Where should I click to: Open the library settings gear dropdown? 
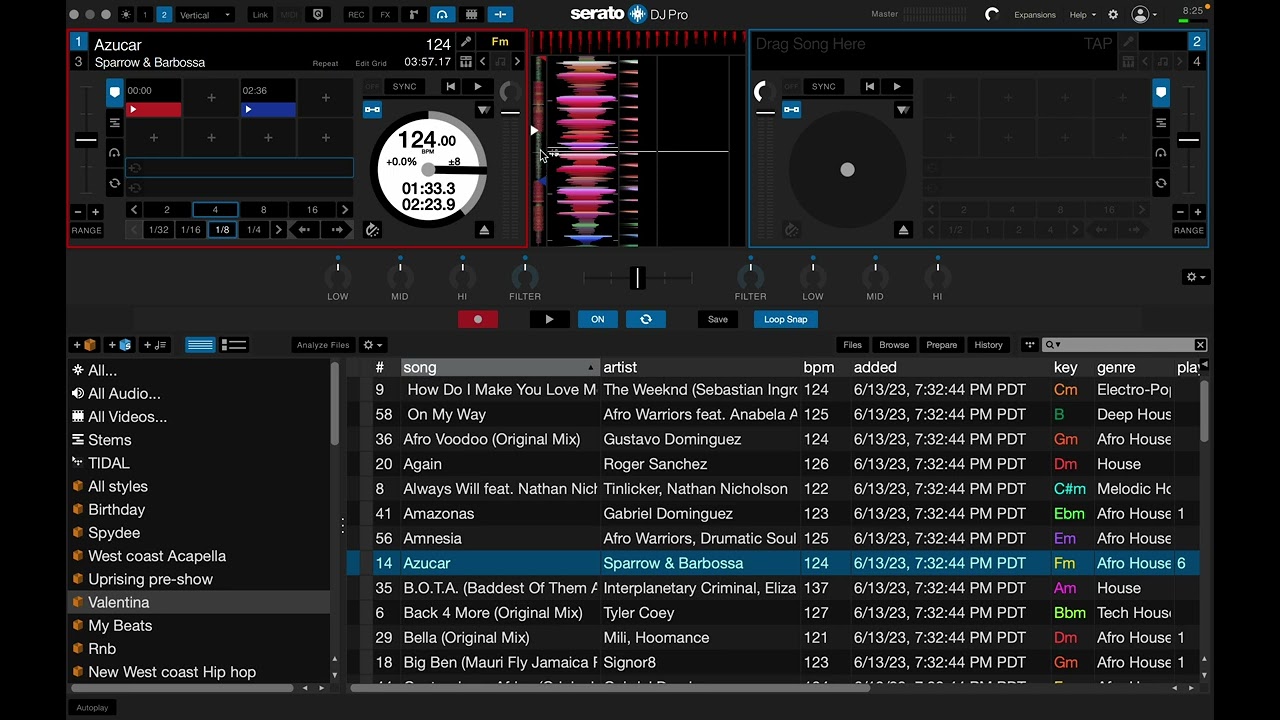(x=372, y=345)
